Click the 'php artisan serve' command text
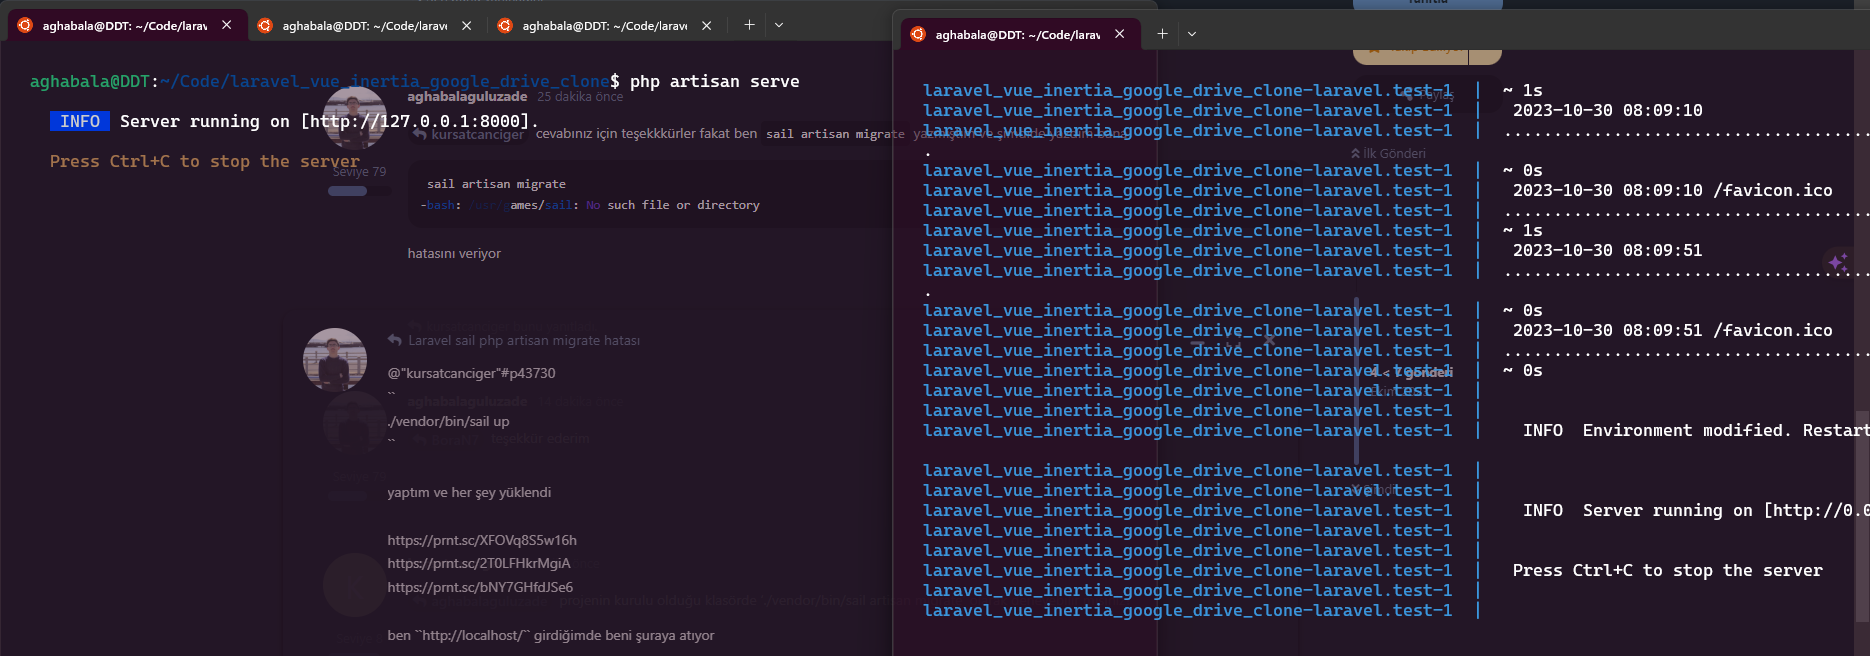 point(715,81)
